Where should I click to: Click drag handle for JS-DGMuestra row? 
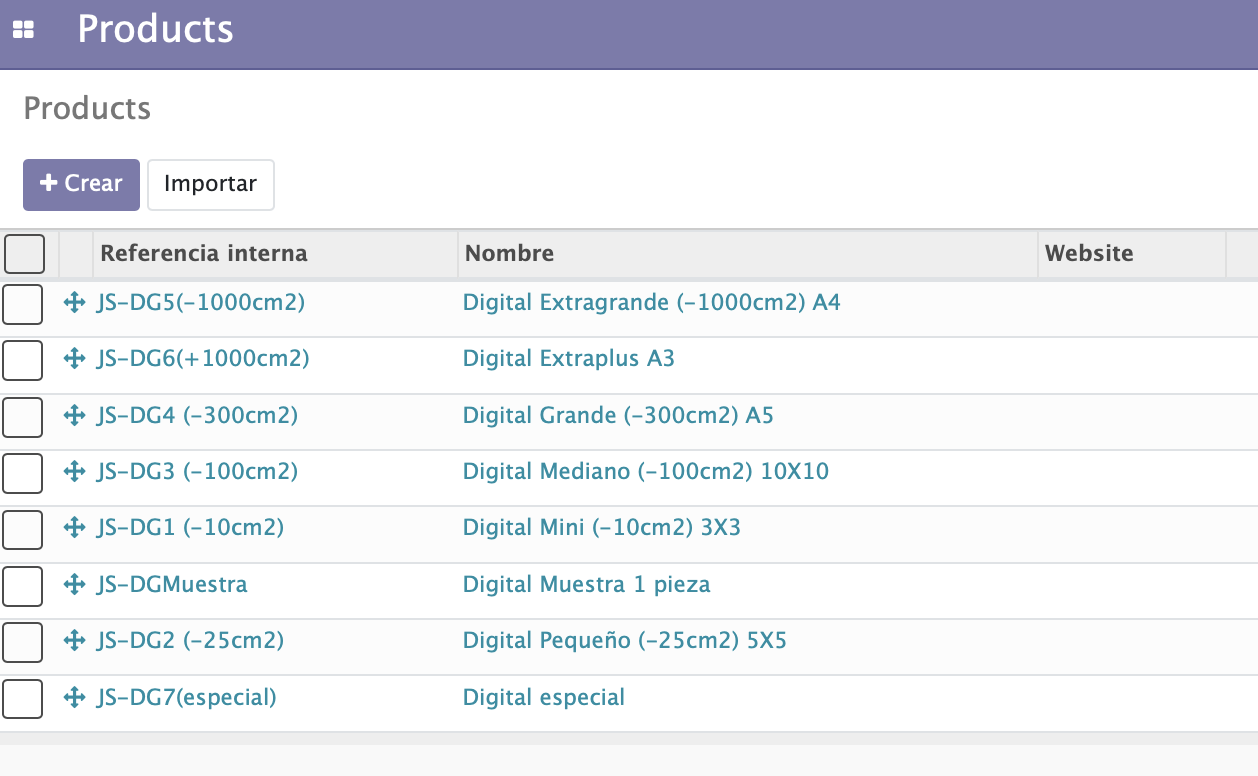pyautogui.click(x=73, y=584)
